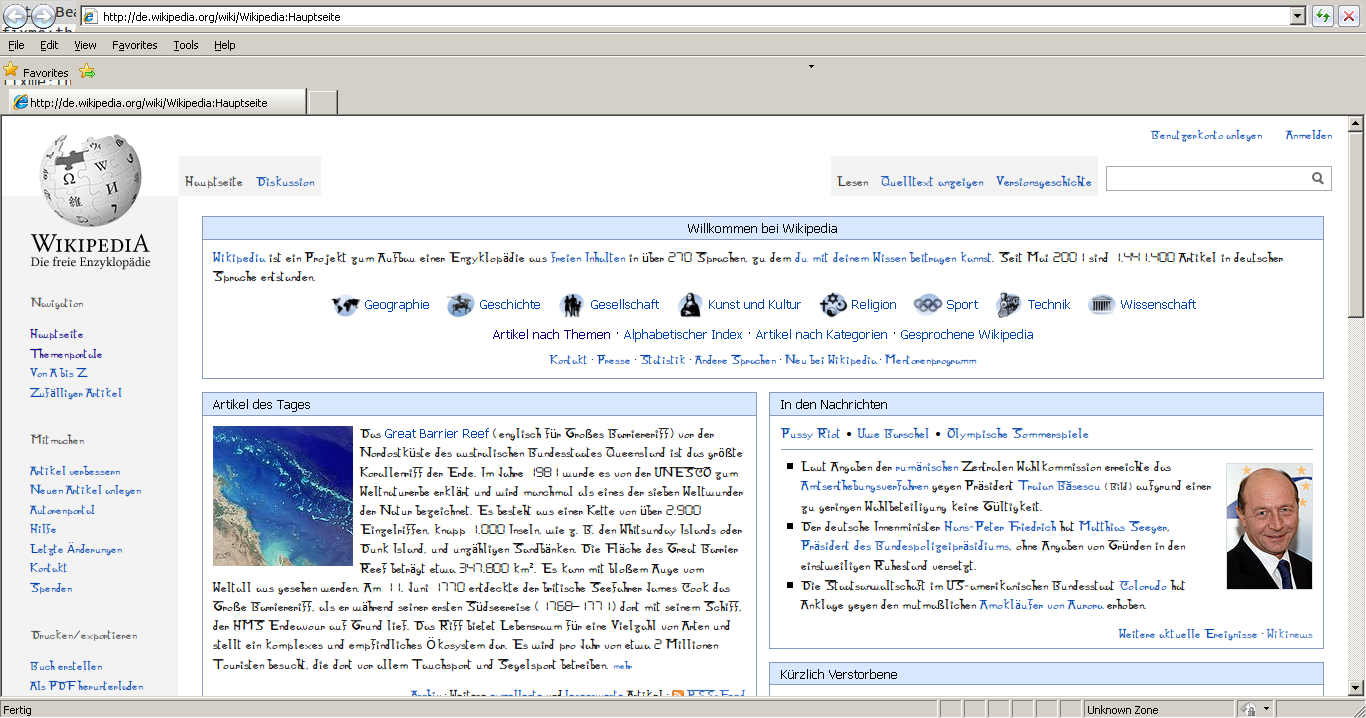
Task: Open the status bar zoom dropdown arrow
Action: 1266,709
